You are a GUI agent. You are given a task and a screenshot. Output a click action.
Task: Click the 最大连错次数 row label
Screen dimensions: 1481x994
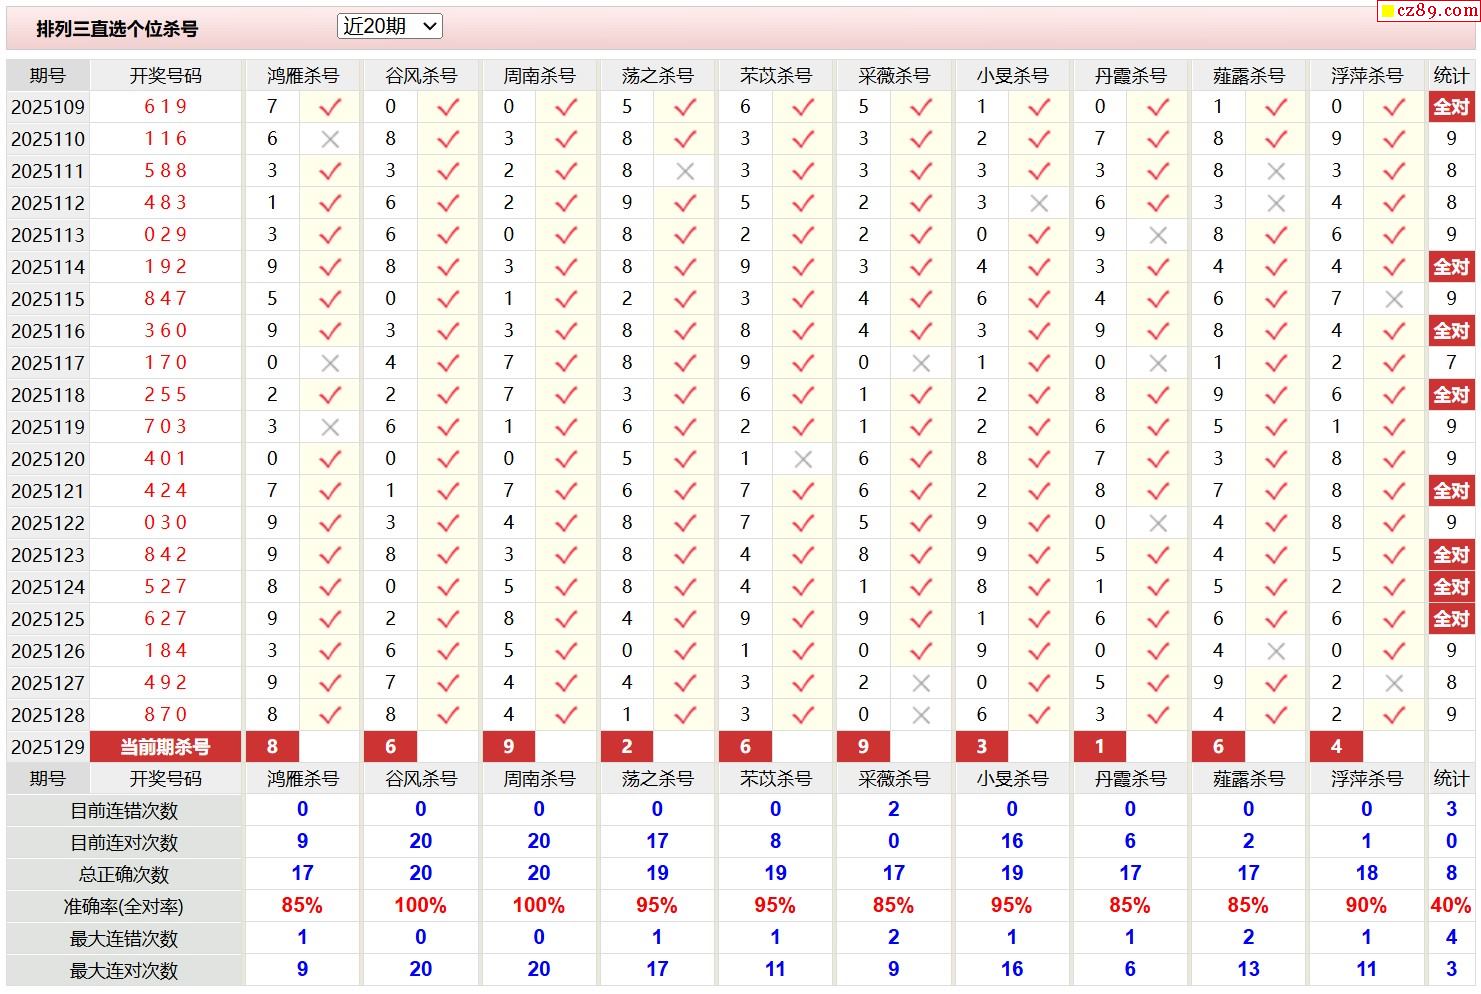click(x=124, y=939)
